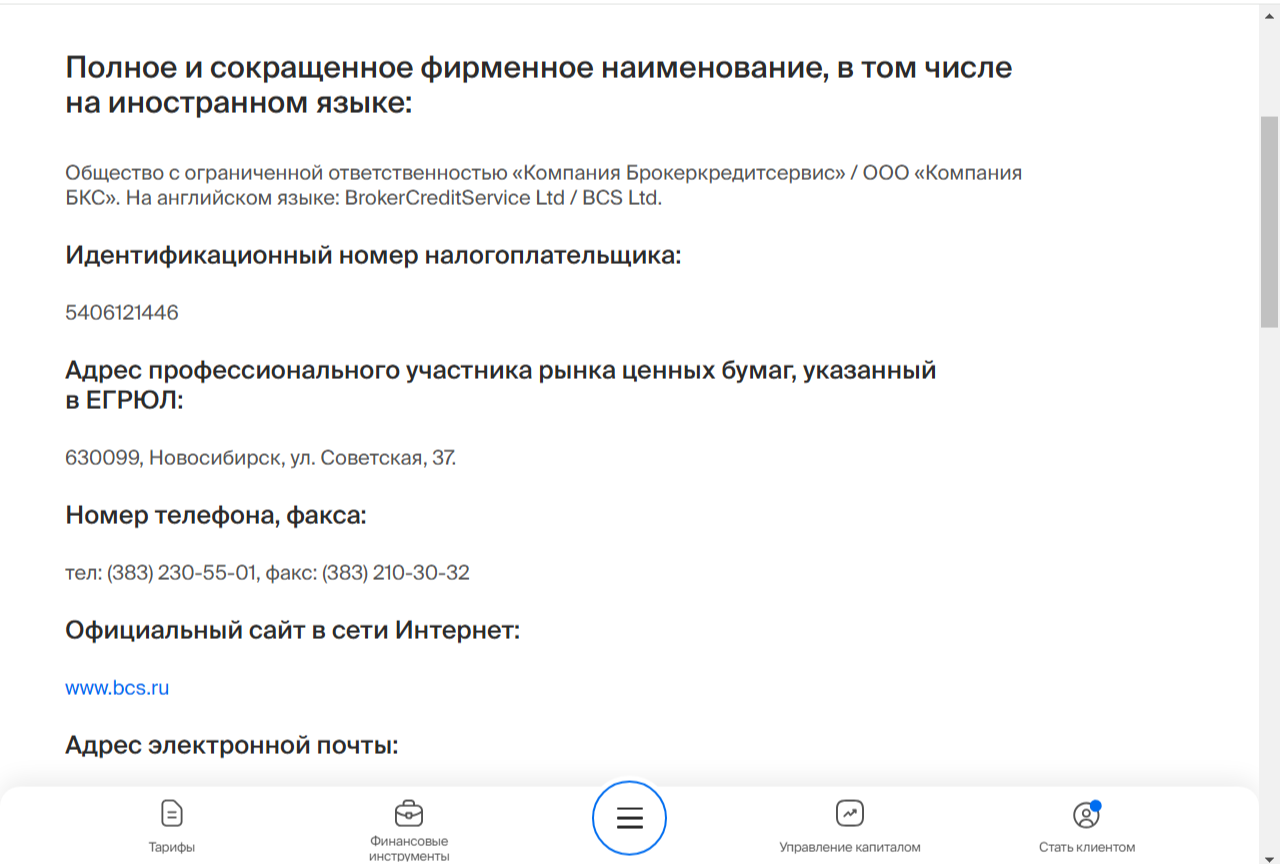Click the INN value 5406121446
This screenshot has height=864, width=1280.
coord(122,313)
